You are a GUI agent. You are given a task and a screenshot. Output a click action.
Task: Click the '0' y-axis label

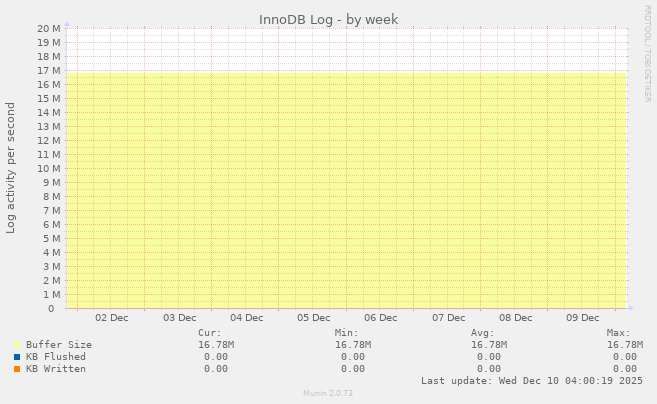(x=51, y=309)
